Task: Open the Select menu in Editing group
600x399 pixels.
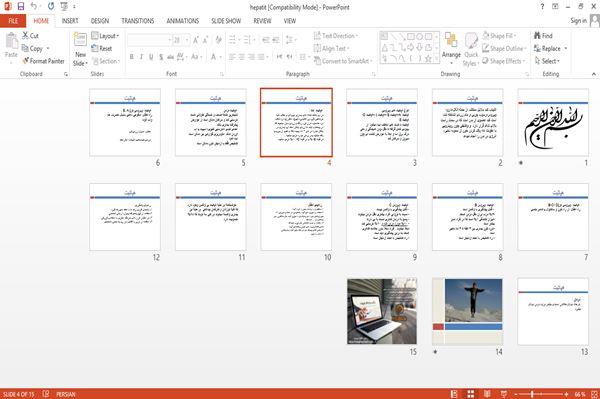Action: click(547, 61)
